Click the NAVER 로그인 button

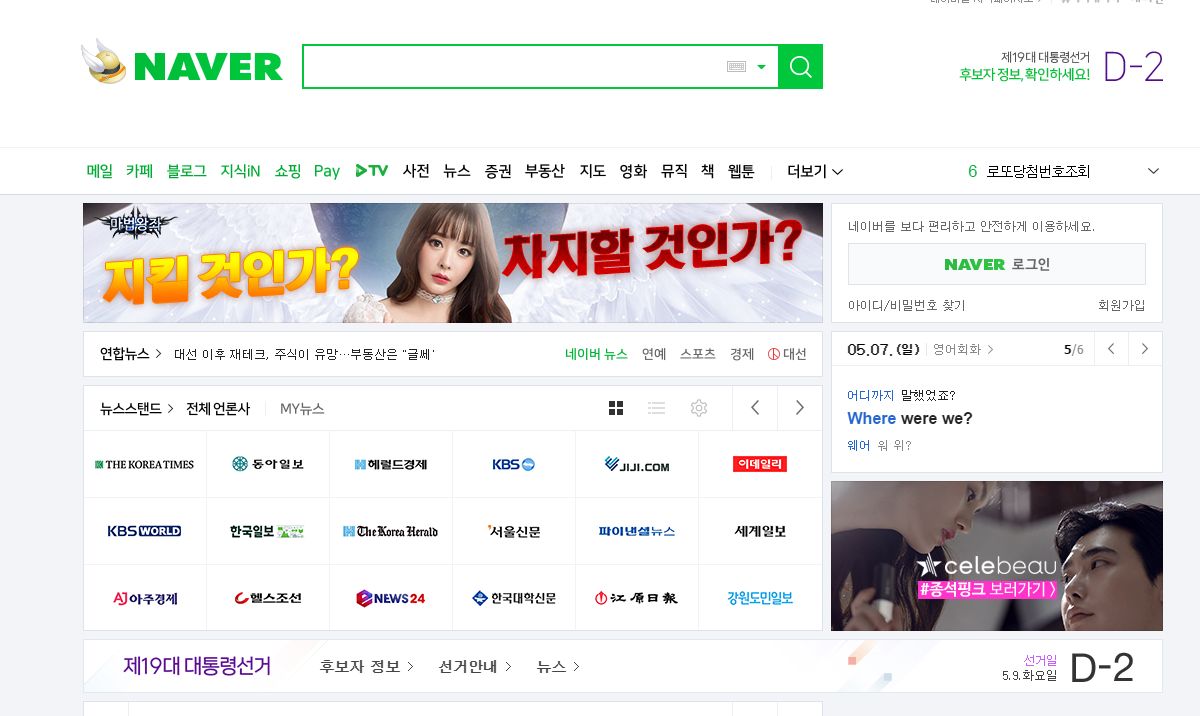(996, 263)
